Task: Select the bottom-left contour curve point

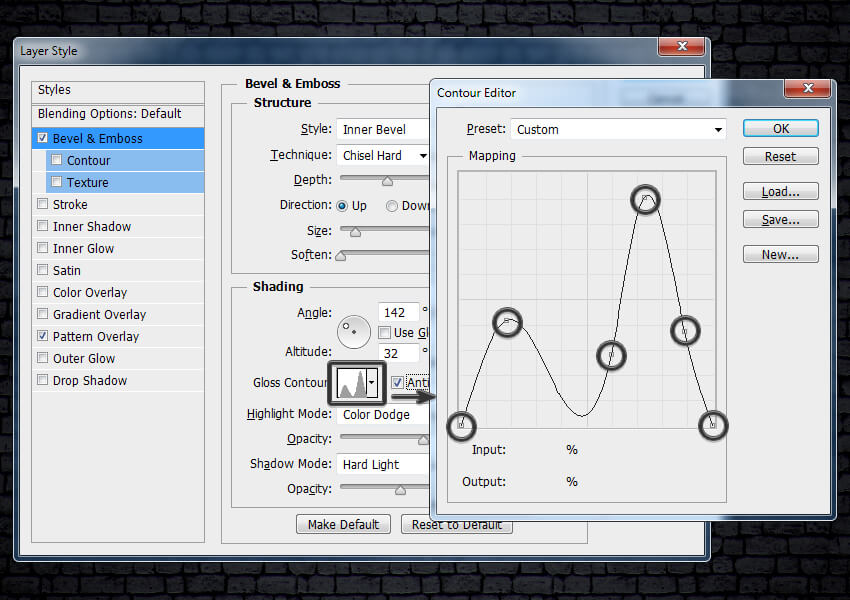Action: (461, 425)
